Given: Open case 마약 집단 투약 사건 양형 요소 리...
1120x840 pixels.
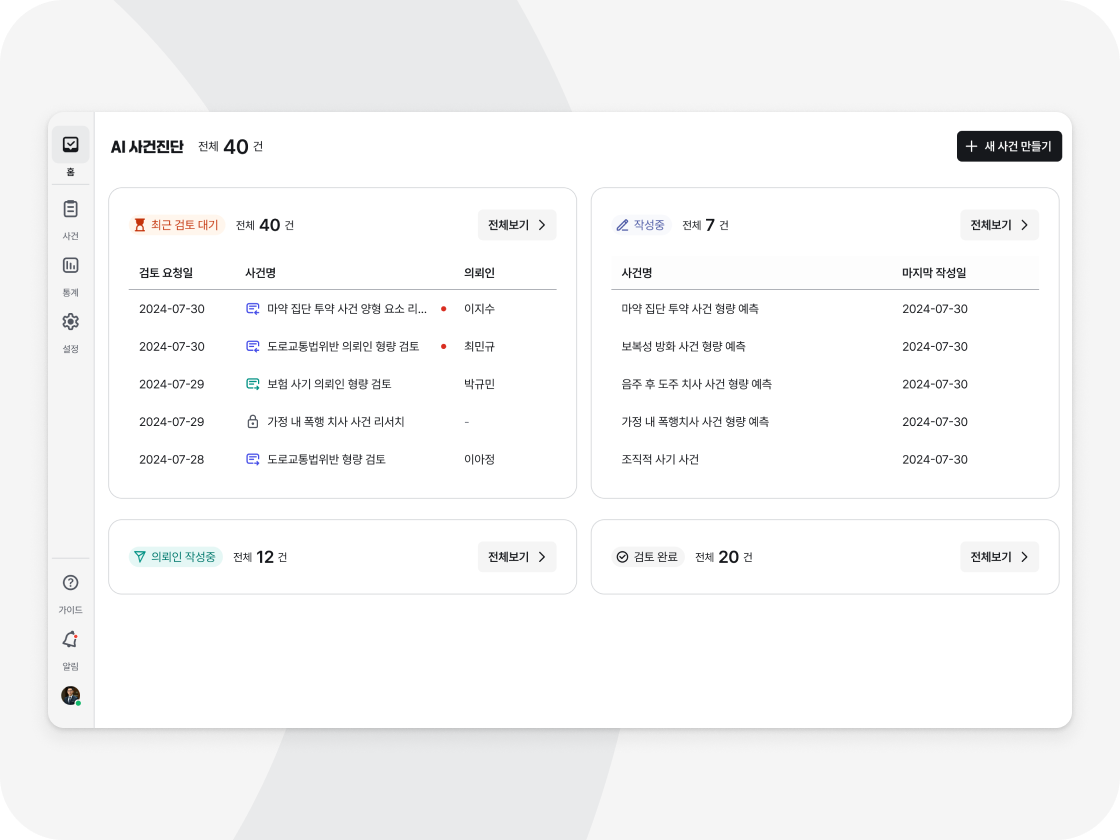Looking at the screenshot, I should [x=346, y=309].
